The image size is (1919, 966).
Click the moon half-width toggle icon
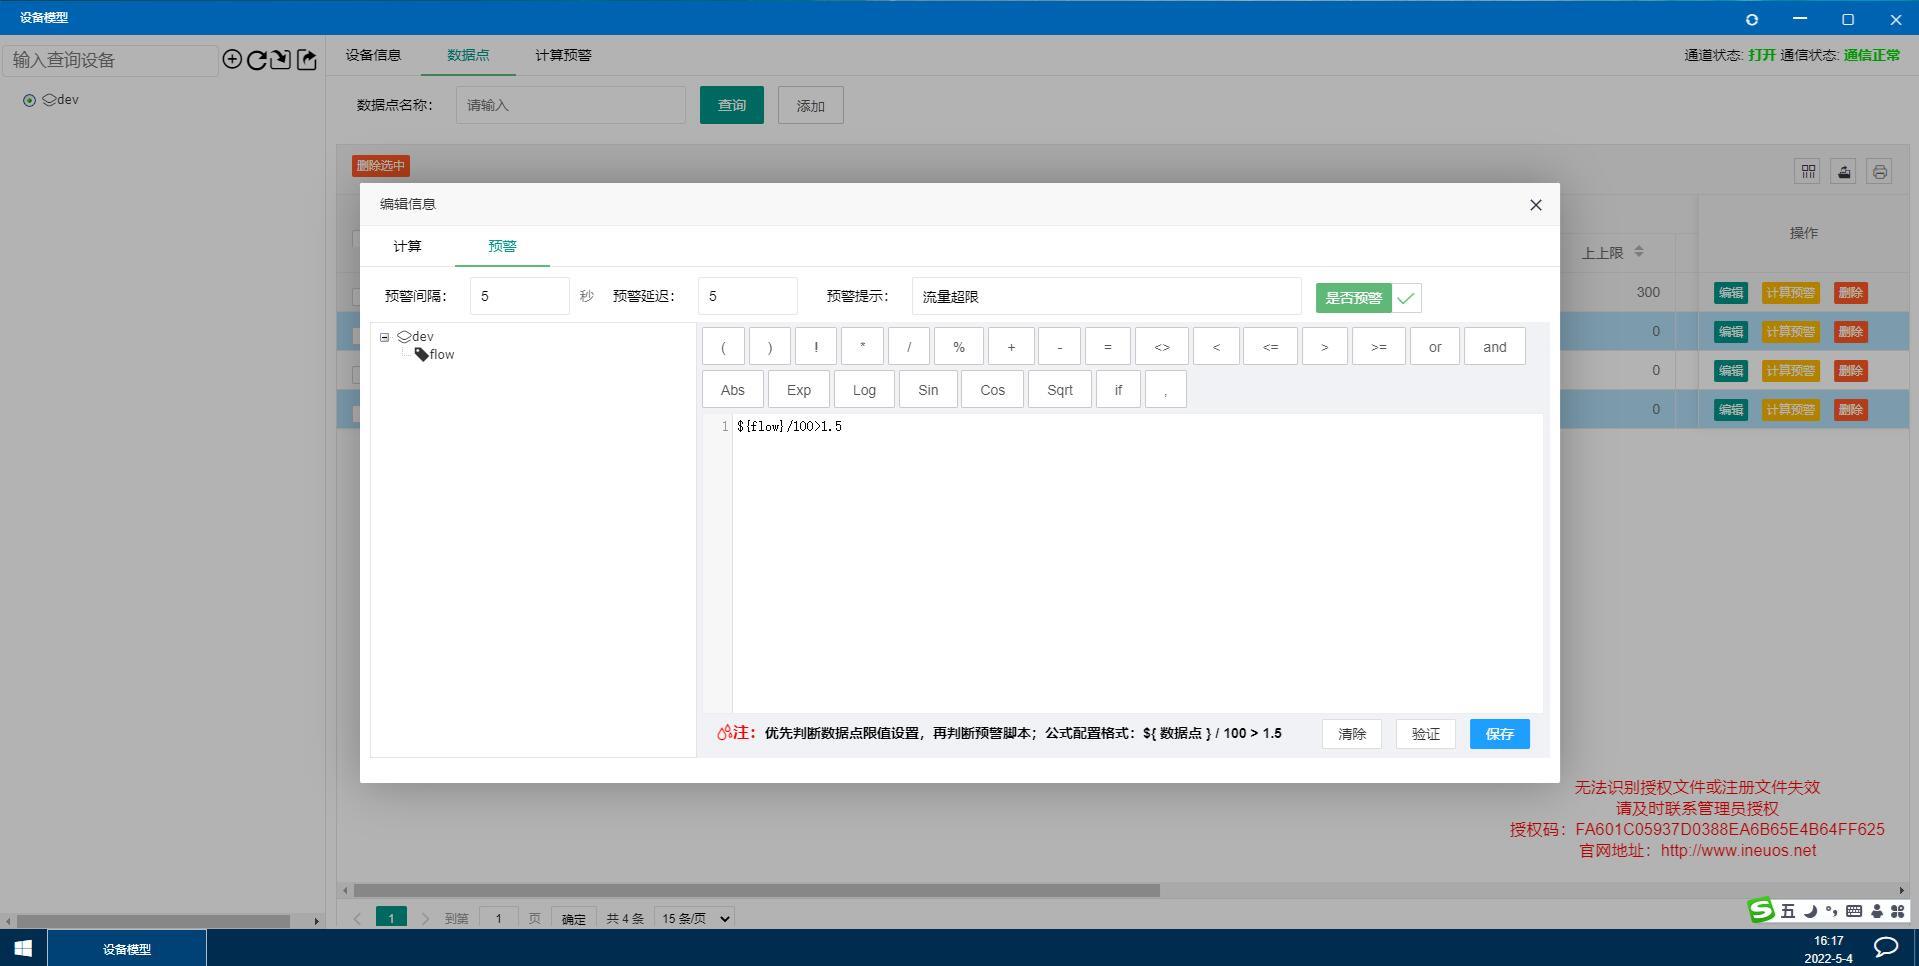click(x=1810, y=911)
